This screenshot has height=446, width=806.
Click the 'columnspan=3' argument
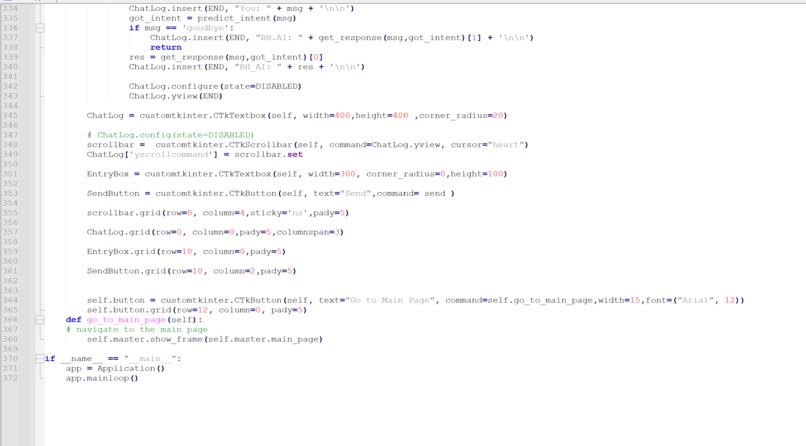click(x=308, y=232)
